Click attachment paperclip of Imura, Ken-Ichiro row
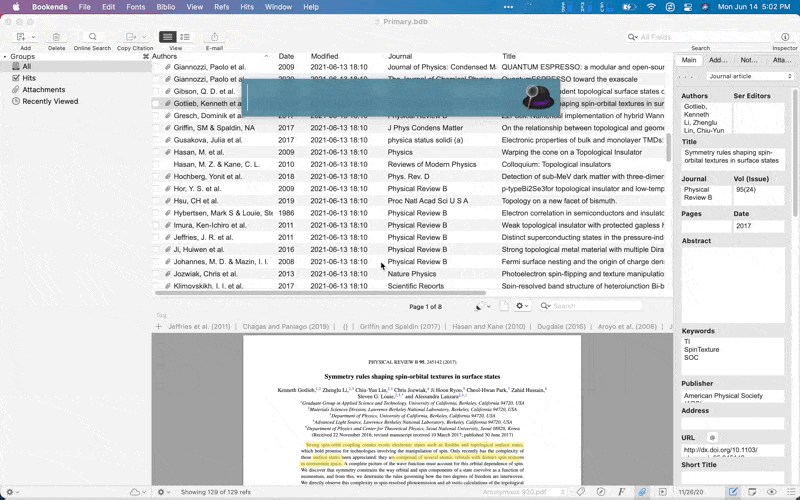 tap(167, 225)
